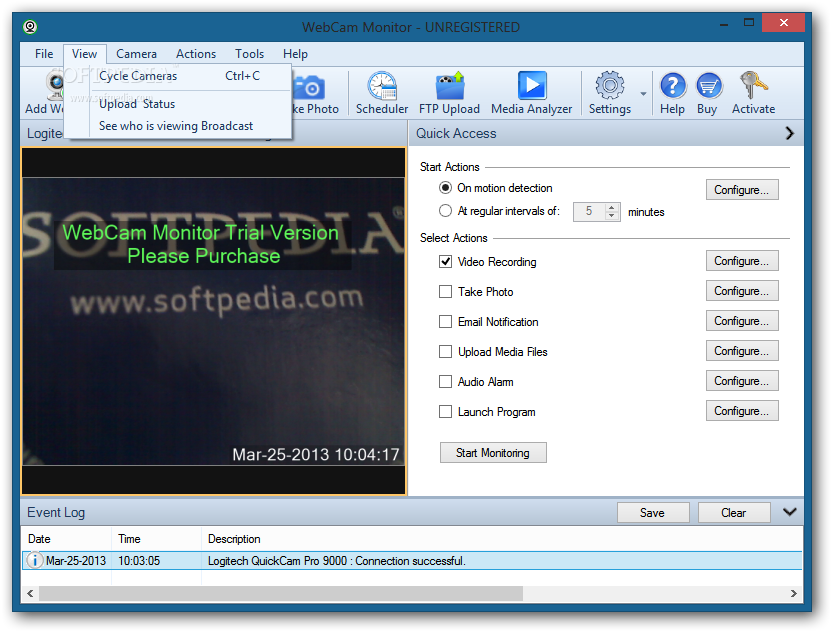This screenshot has height=632, width=832.
Task: Click the event log scroll left arrow
Action: (30, 593)
